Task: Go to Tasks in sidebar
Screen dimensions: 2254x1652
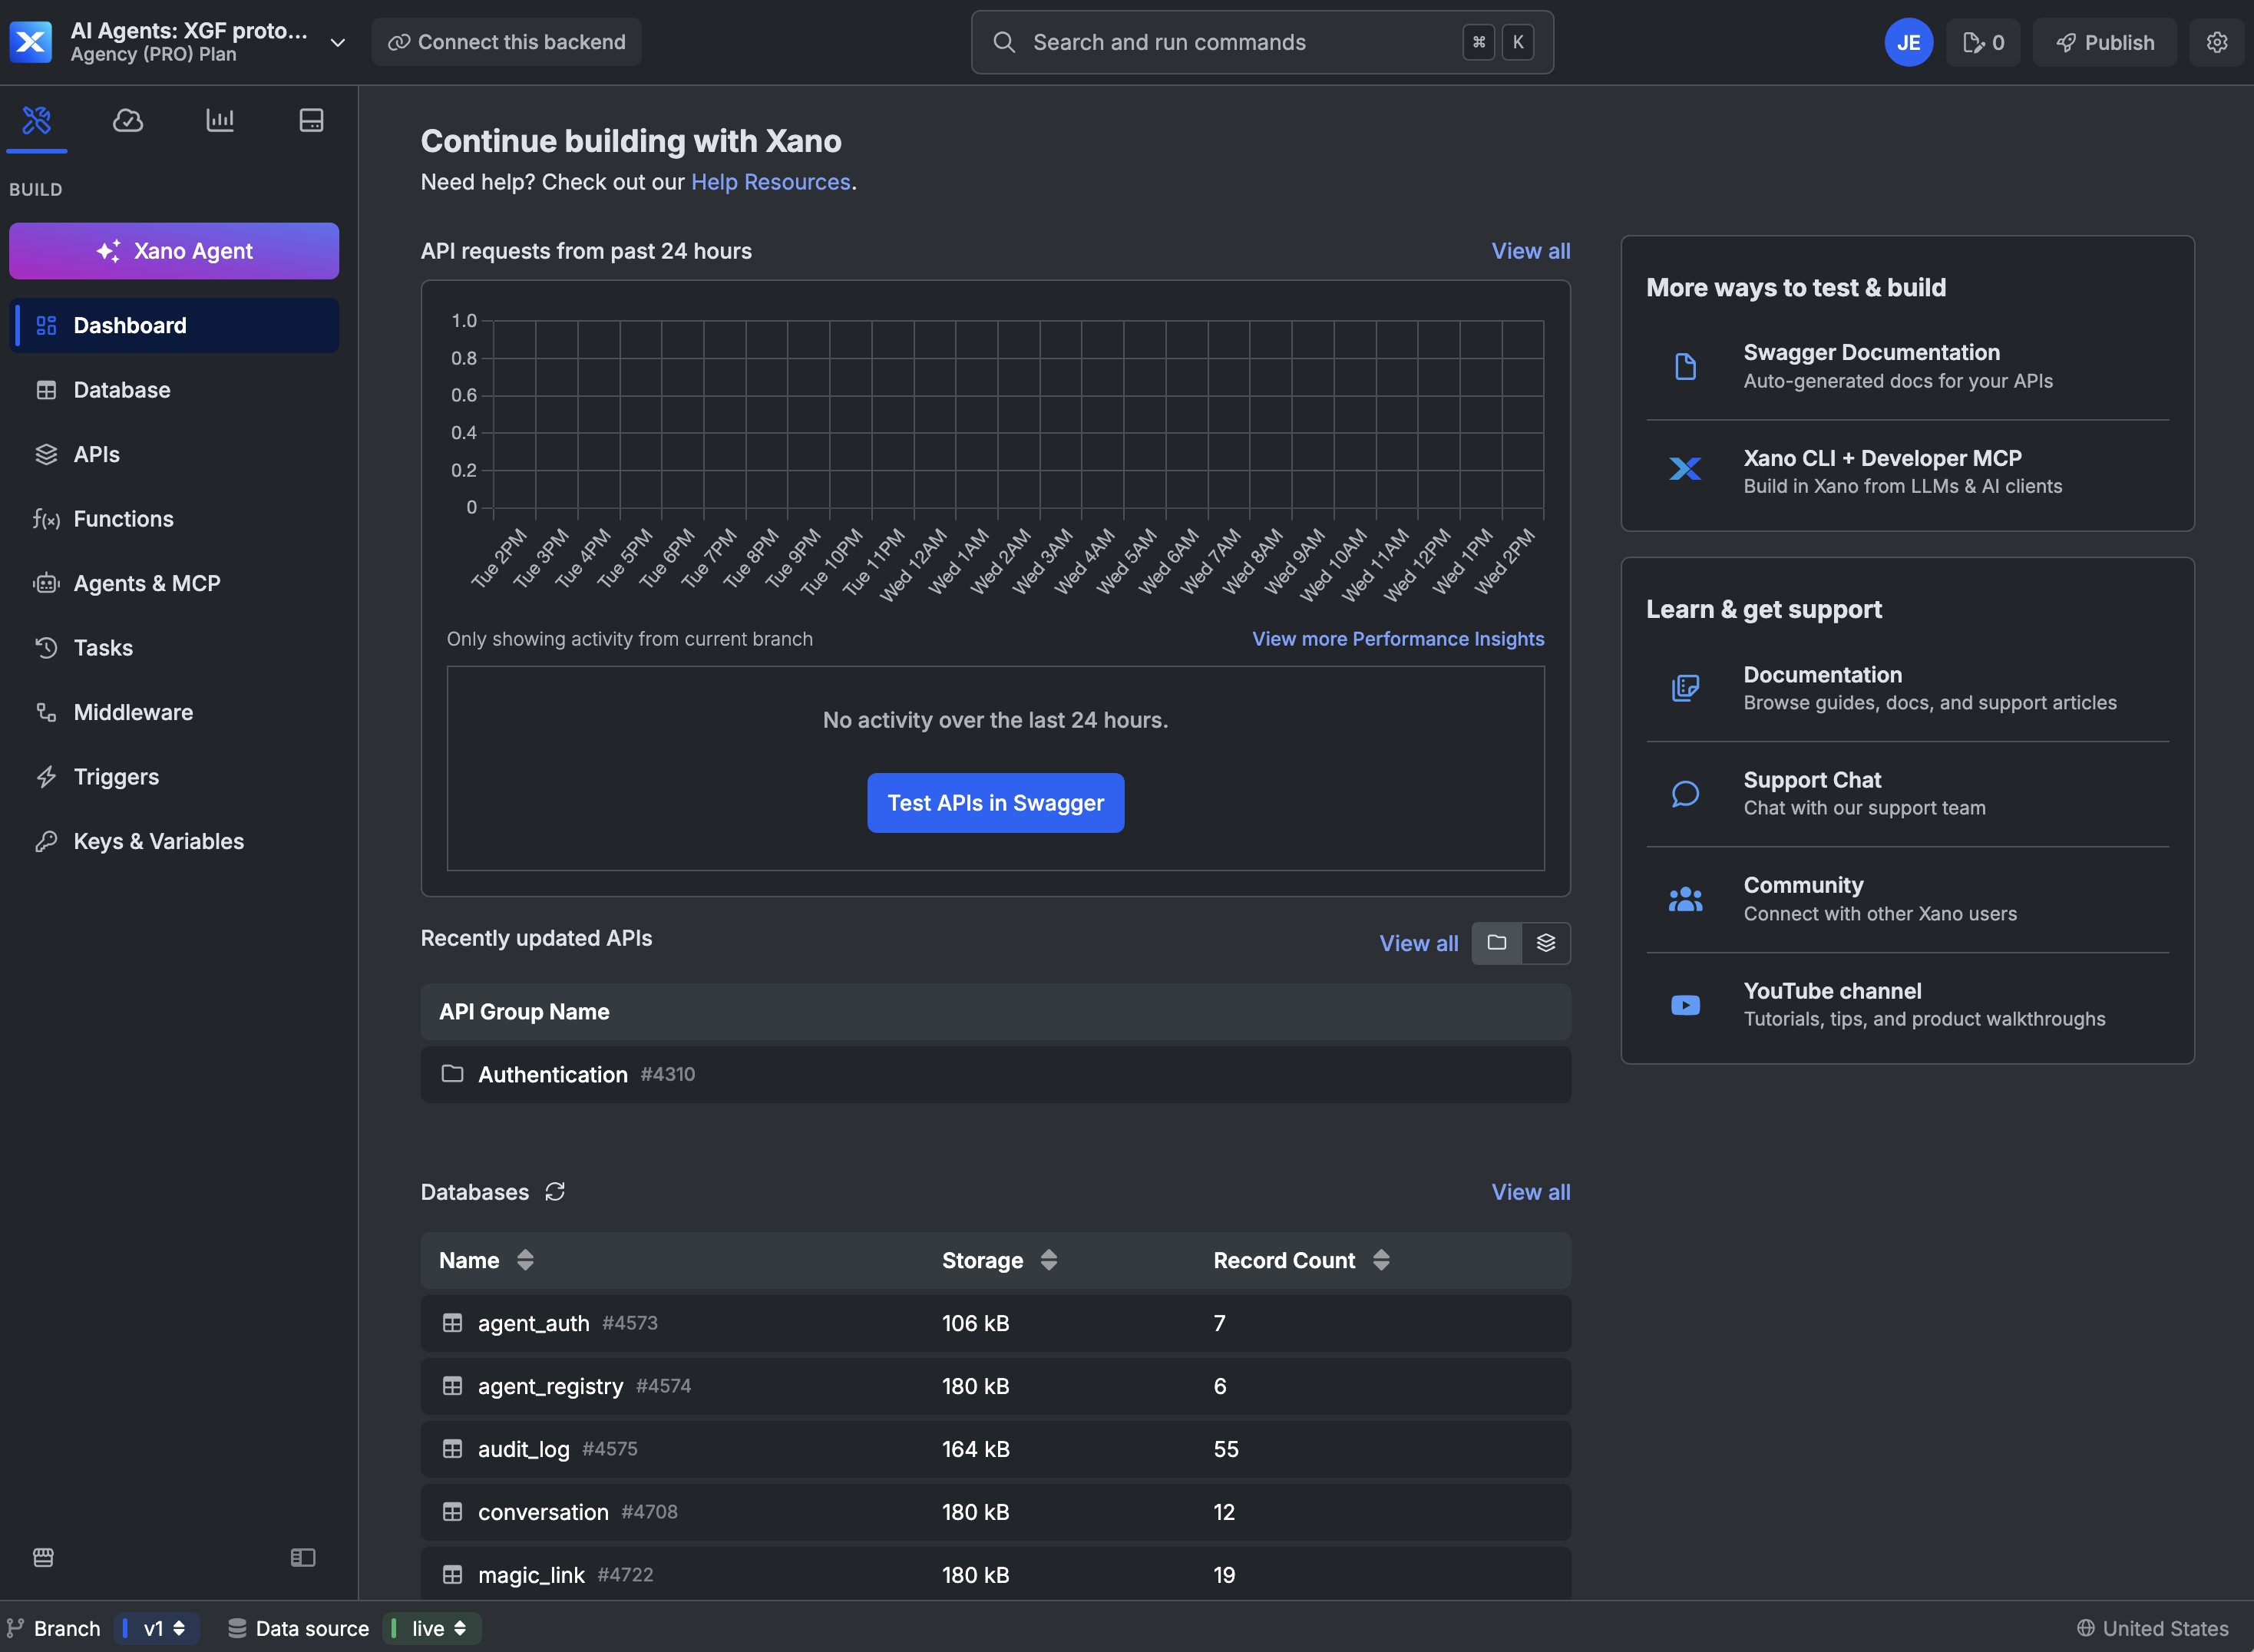Action: pos(174,648)
